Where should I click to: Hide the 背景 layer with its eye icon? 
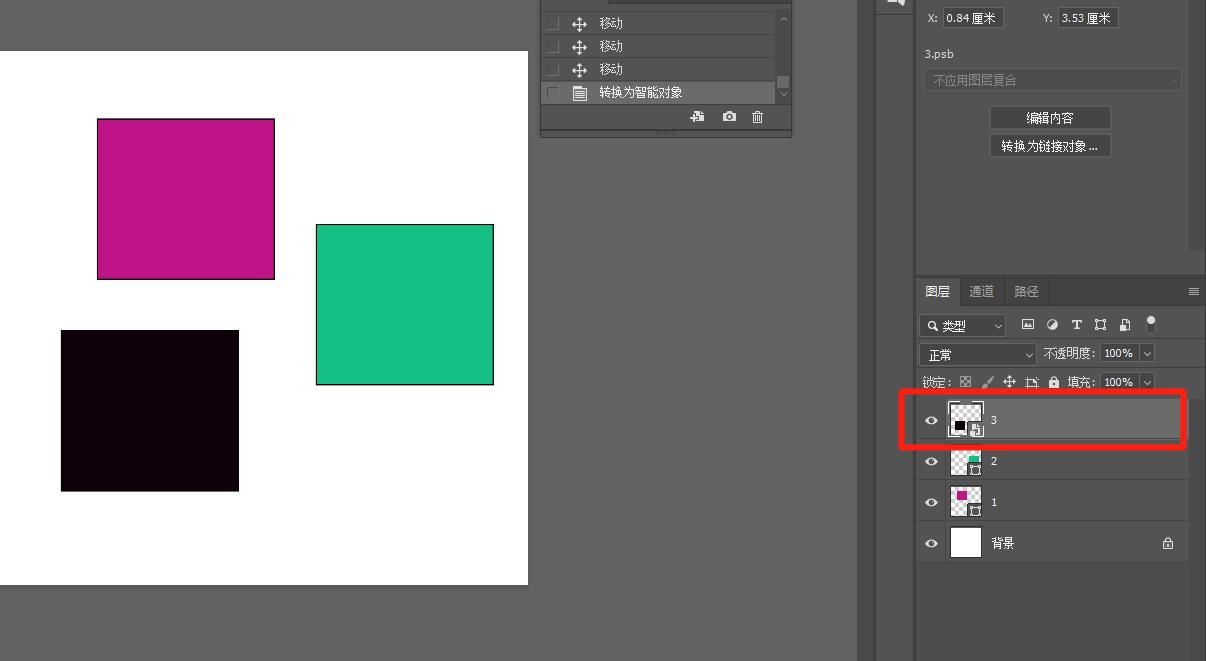pyautogui.click(x=931, y=543)
